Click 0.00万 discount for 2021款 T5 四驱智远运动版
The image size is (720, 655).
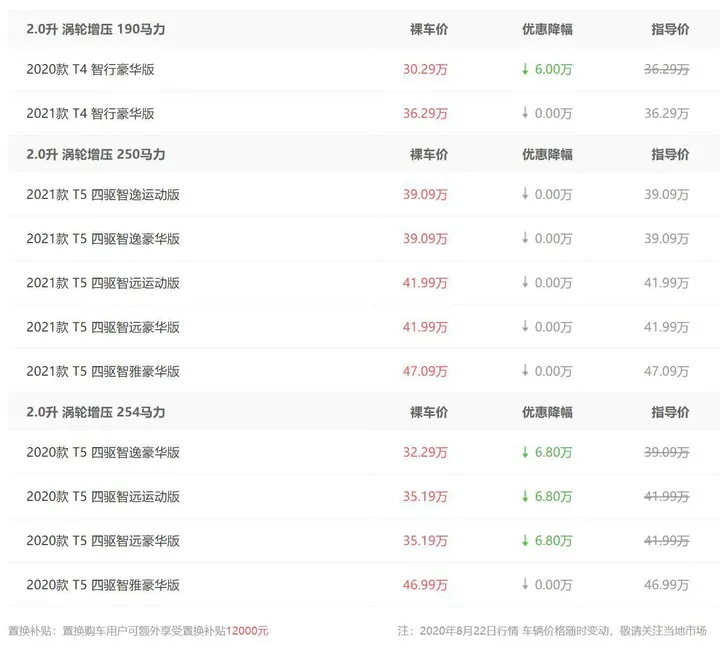click(553, 283)
